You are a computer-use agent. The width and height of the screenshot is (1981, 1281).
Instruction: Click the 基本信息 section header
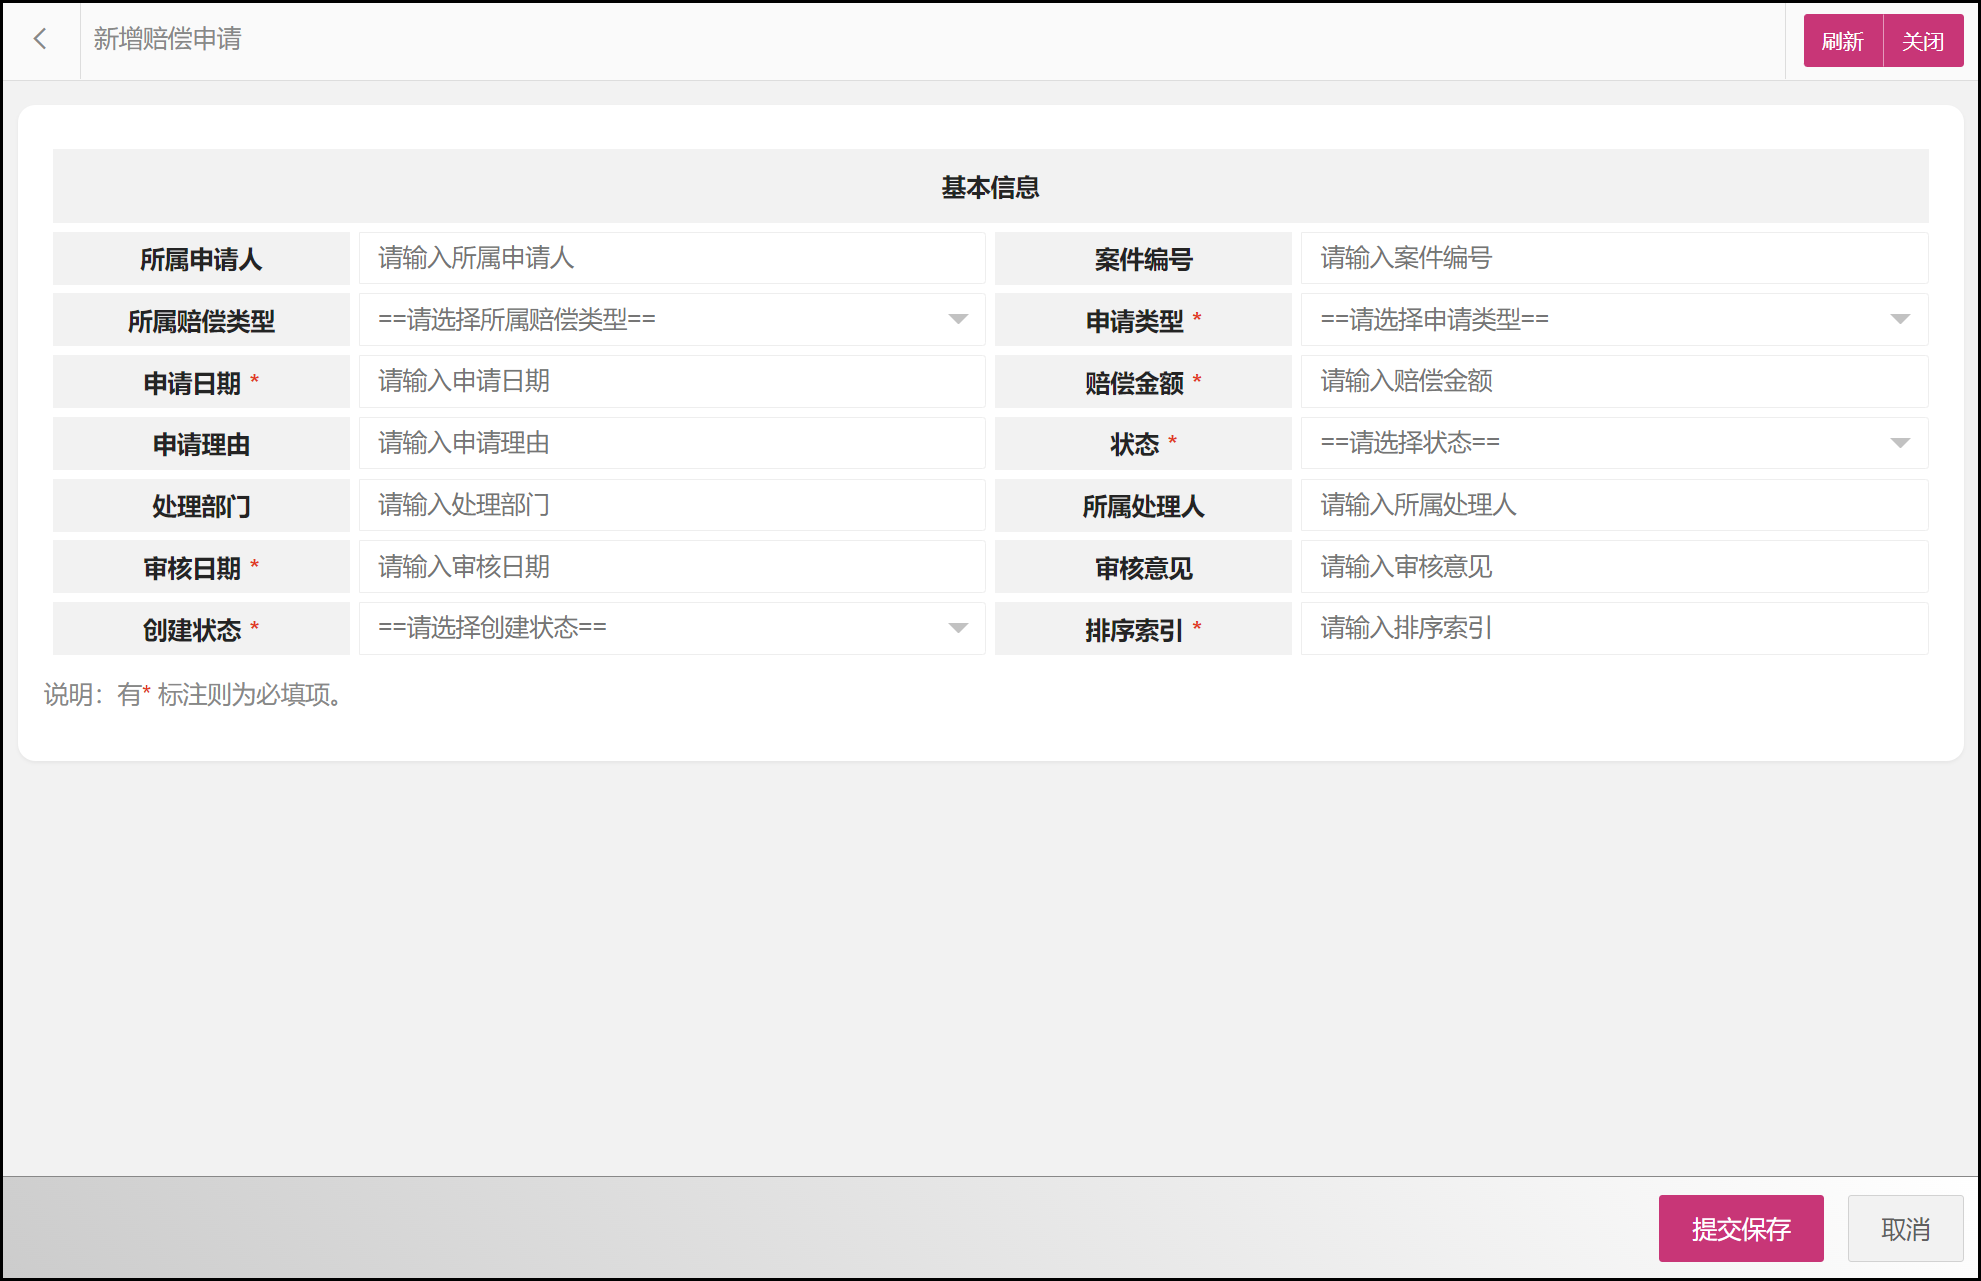[x=990, y=187]
